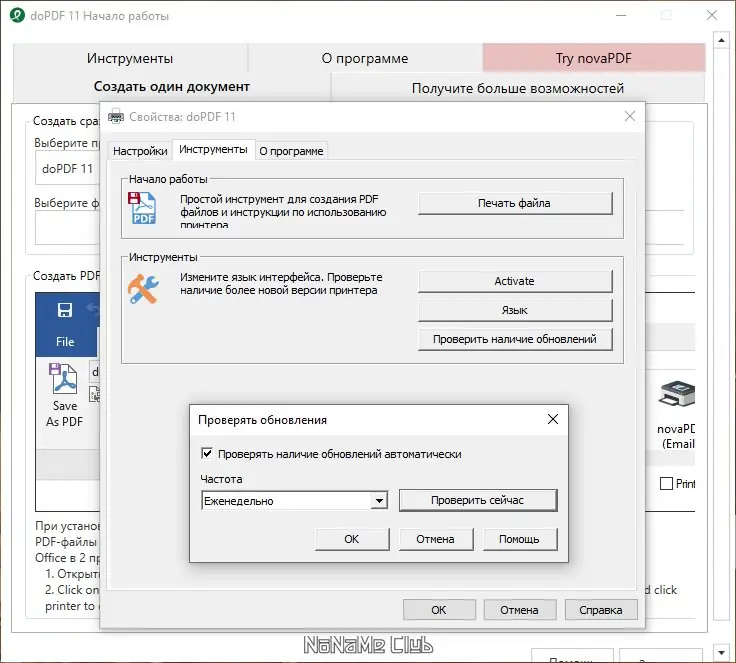Click the 'Начало работы' group label

click(168, 179)
